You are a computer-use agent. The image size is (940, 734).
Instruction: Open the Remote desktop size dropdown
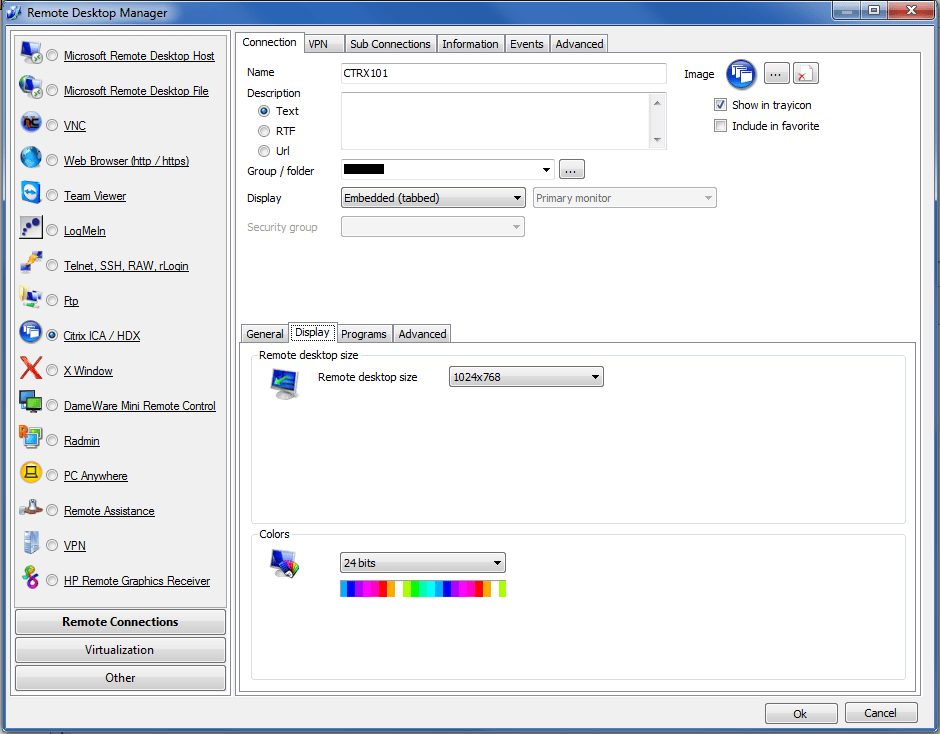[x=525, y=376]
